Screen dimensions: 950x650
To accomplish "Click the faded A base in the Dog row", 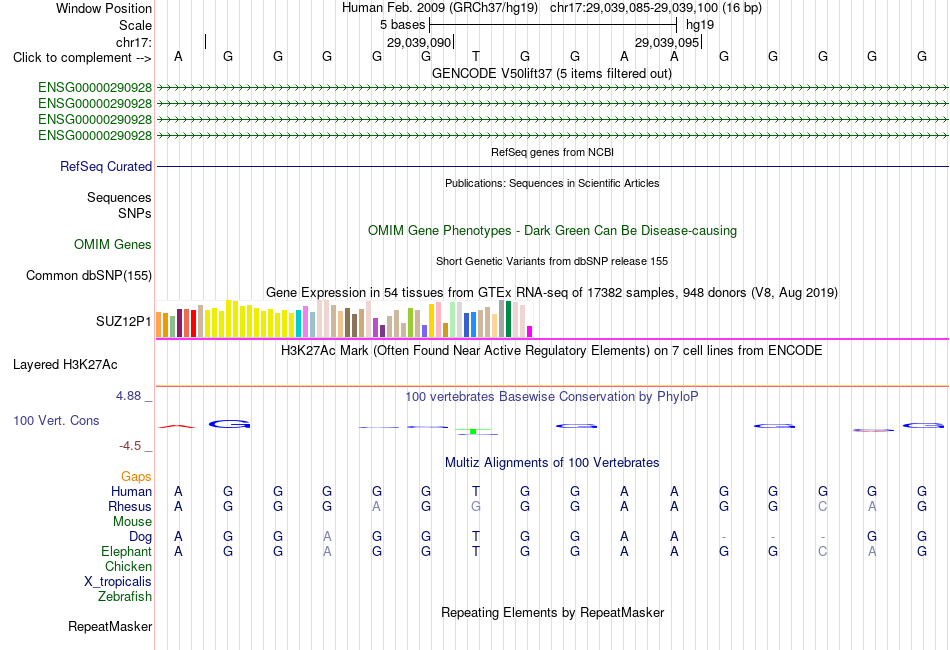I will [327, 537].
